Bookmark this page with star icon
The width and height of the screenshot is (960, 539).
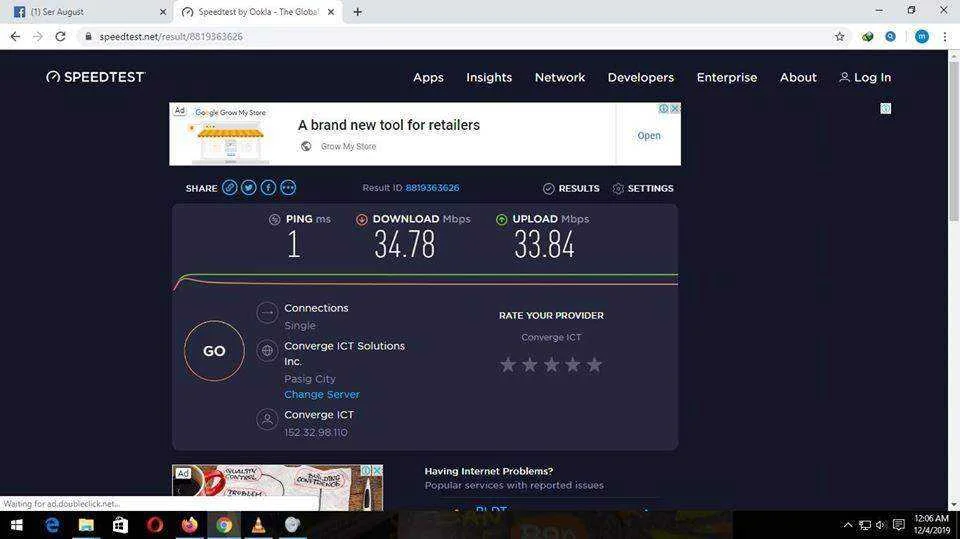coord(839,37)
